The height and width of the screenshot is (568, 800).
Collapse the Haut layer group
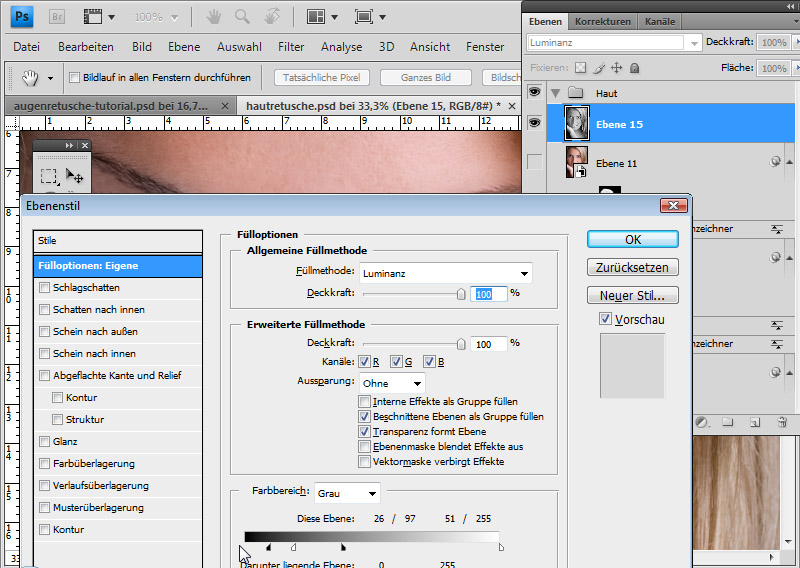point(556,93)
